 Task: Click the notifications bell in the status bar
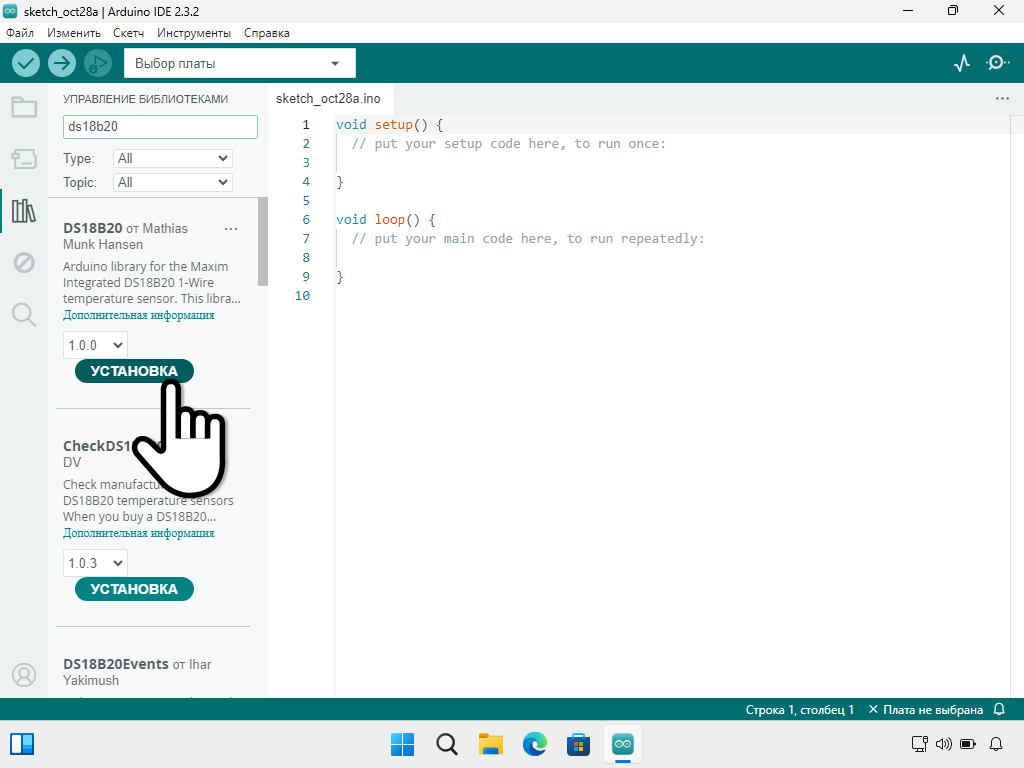(x=999, y=709)
